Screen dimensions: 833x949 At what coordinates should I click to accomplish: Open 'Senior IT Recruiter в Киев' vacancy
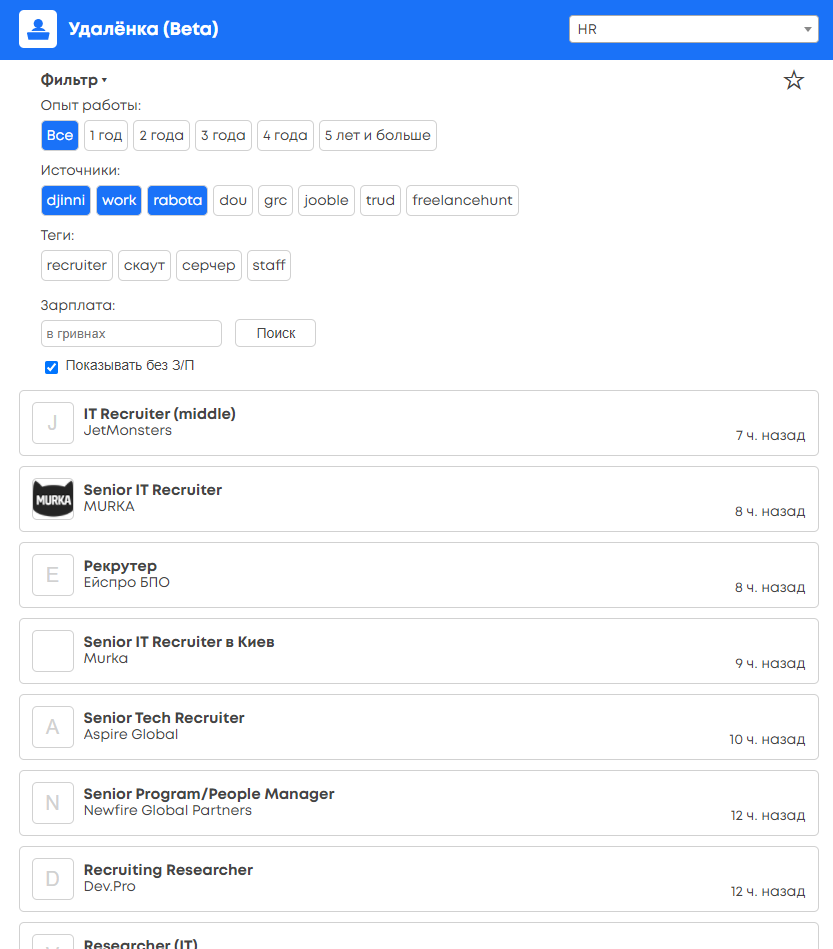click(x=419, y=651)
